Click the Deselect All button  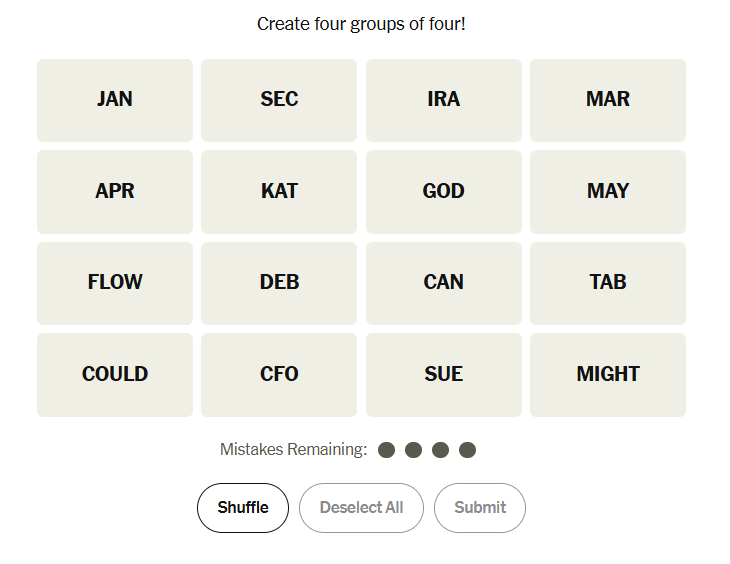pos(361,507)
